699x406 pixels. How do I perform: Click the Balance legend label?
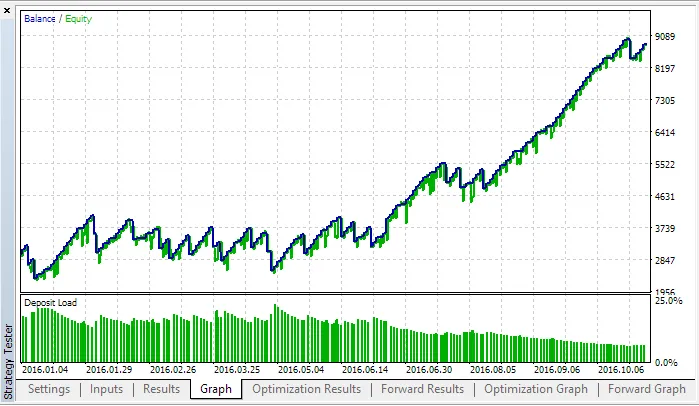(x=42, y=19)
